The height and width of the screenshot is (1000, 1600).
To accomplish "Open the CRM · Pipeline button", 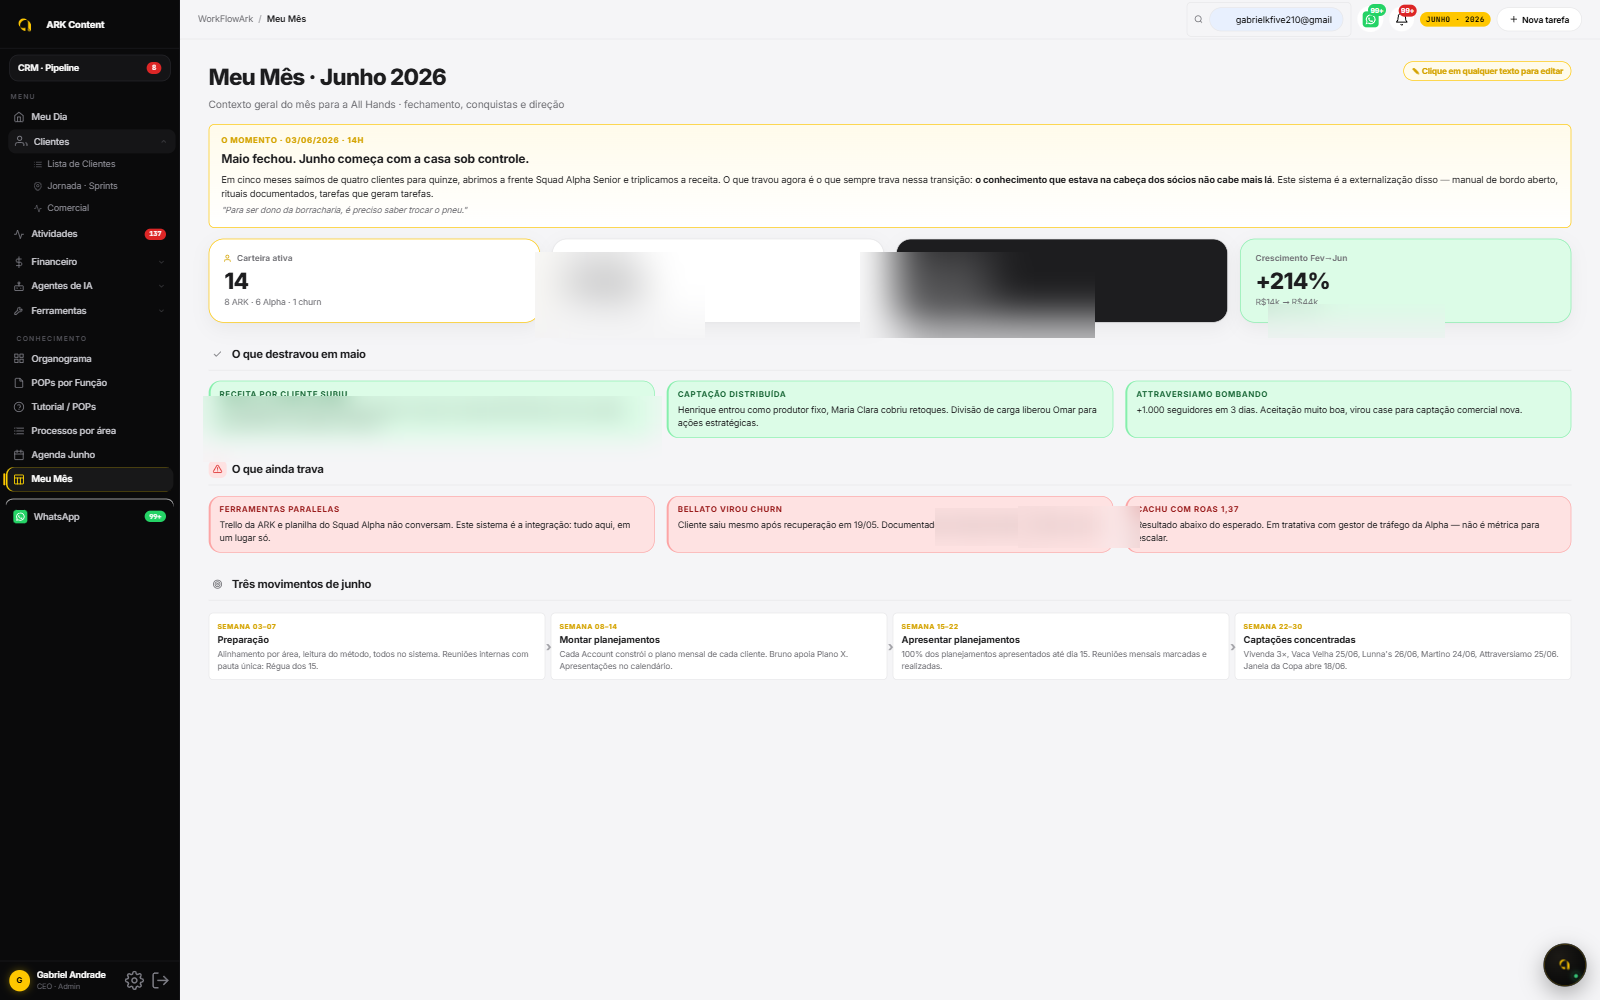I will (90, 68).
